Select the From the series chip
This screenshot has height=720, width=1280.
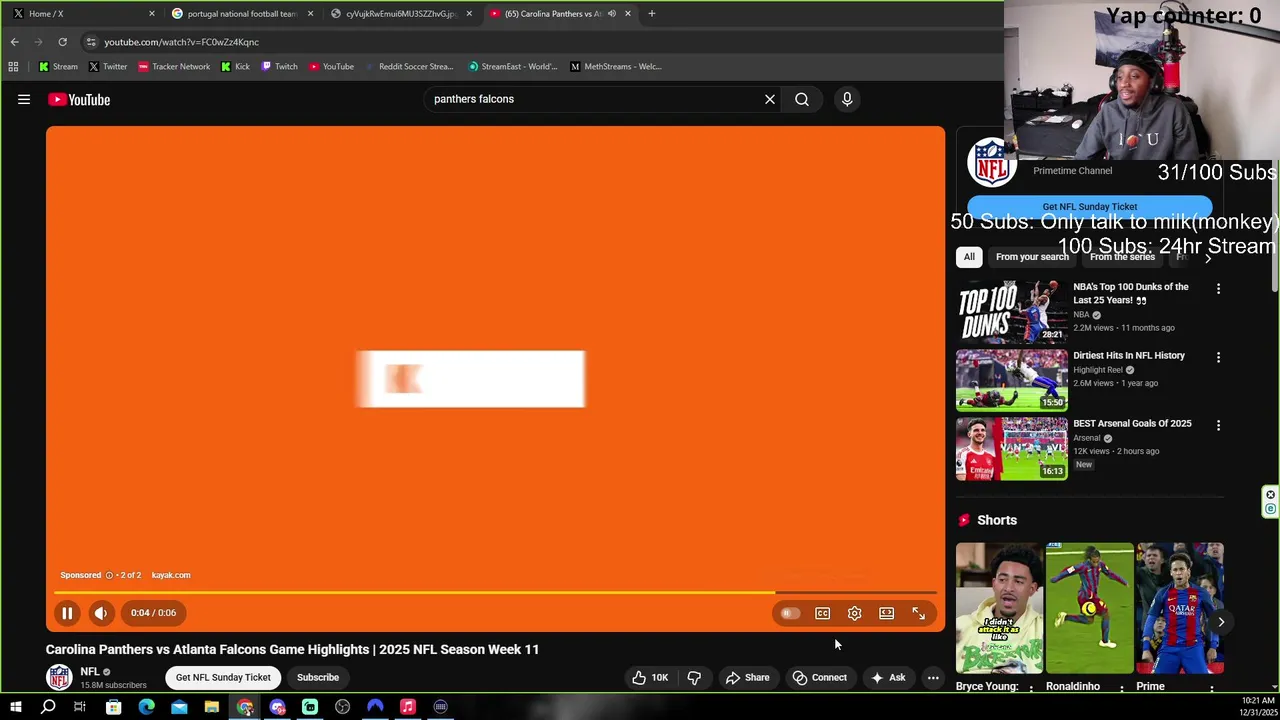click(x=1122, y=257)
